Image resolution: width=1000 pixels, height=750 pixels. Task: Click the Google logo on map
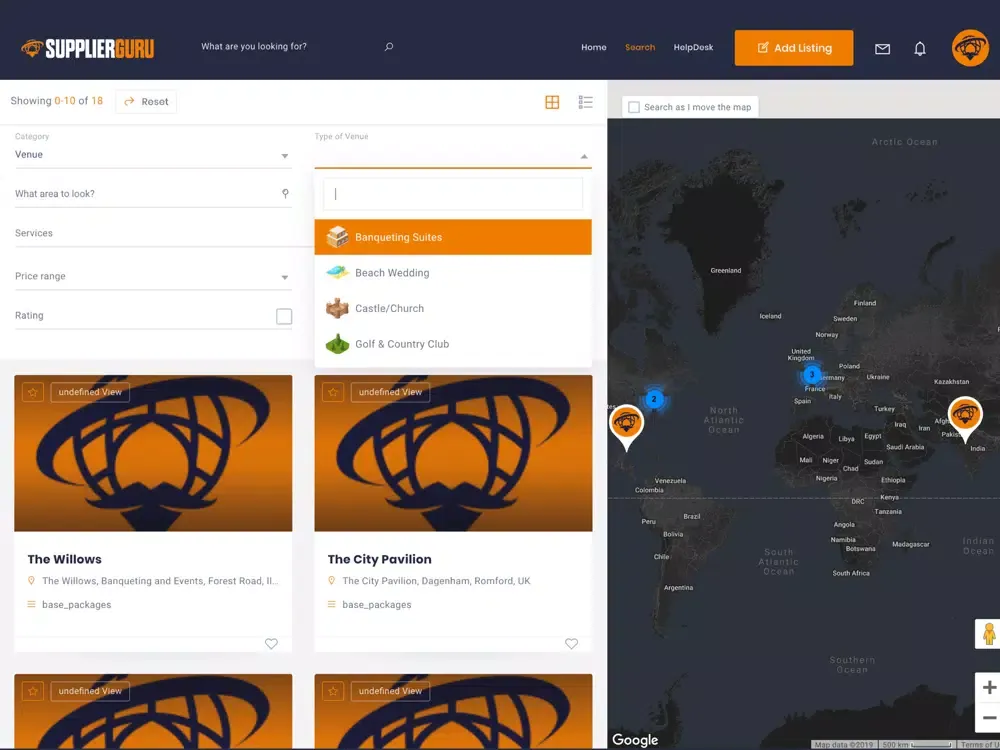click(635, 740)
